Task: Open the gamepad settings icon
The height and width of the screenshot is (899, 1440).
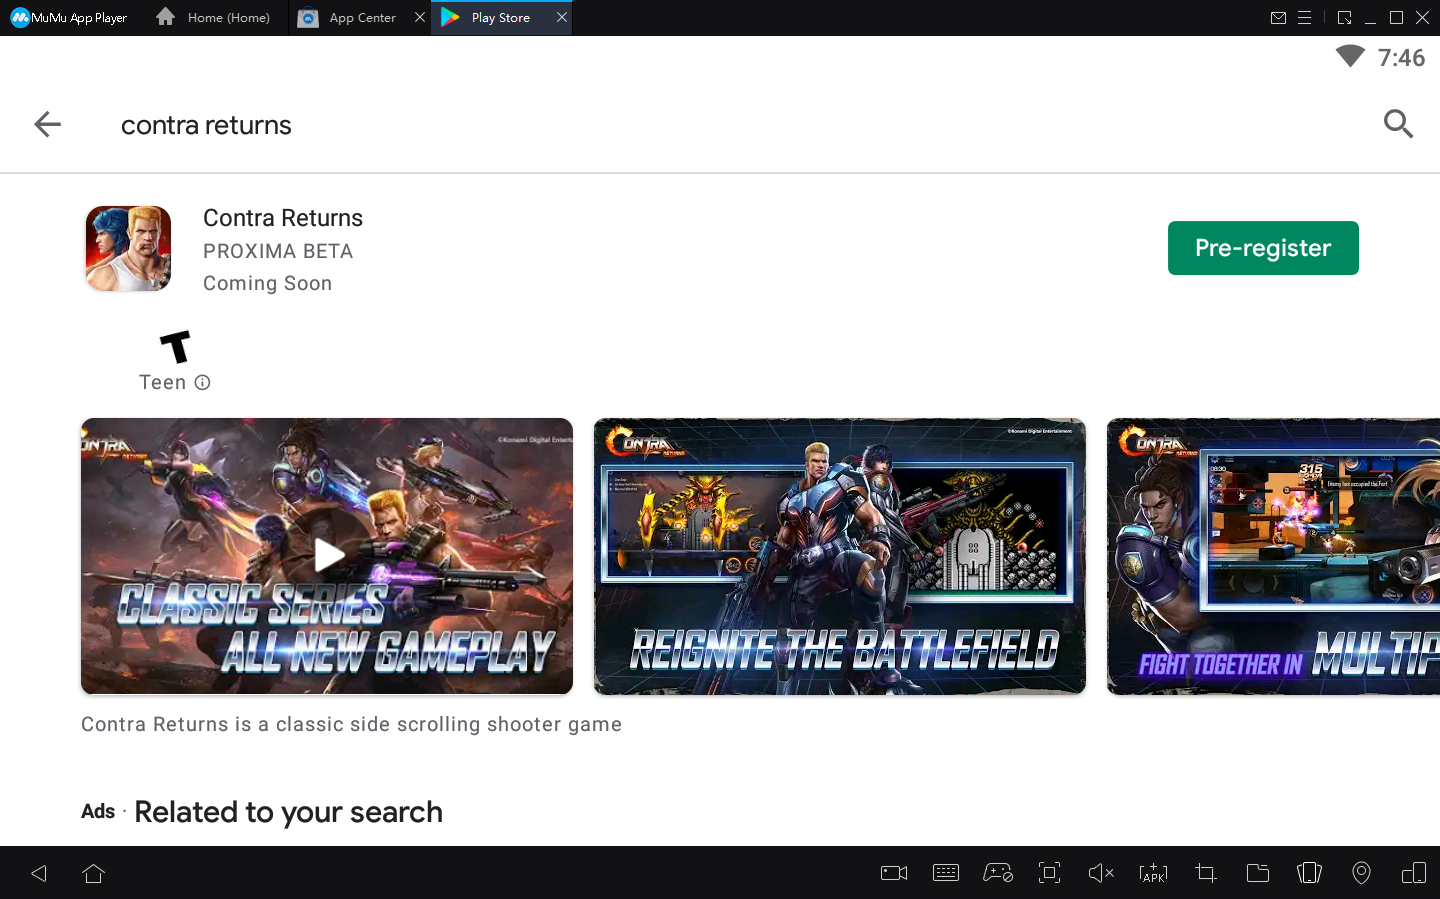Action: pos(998,873)
